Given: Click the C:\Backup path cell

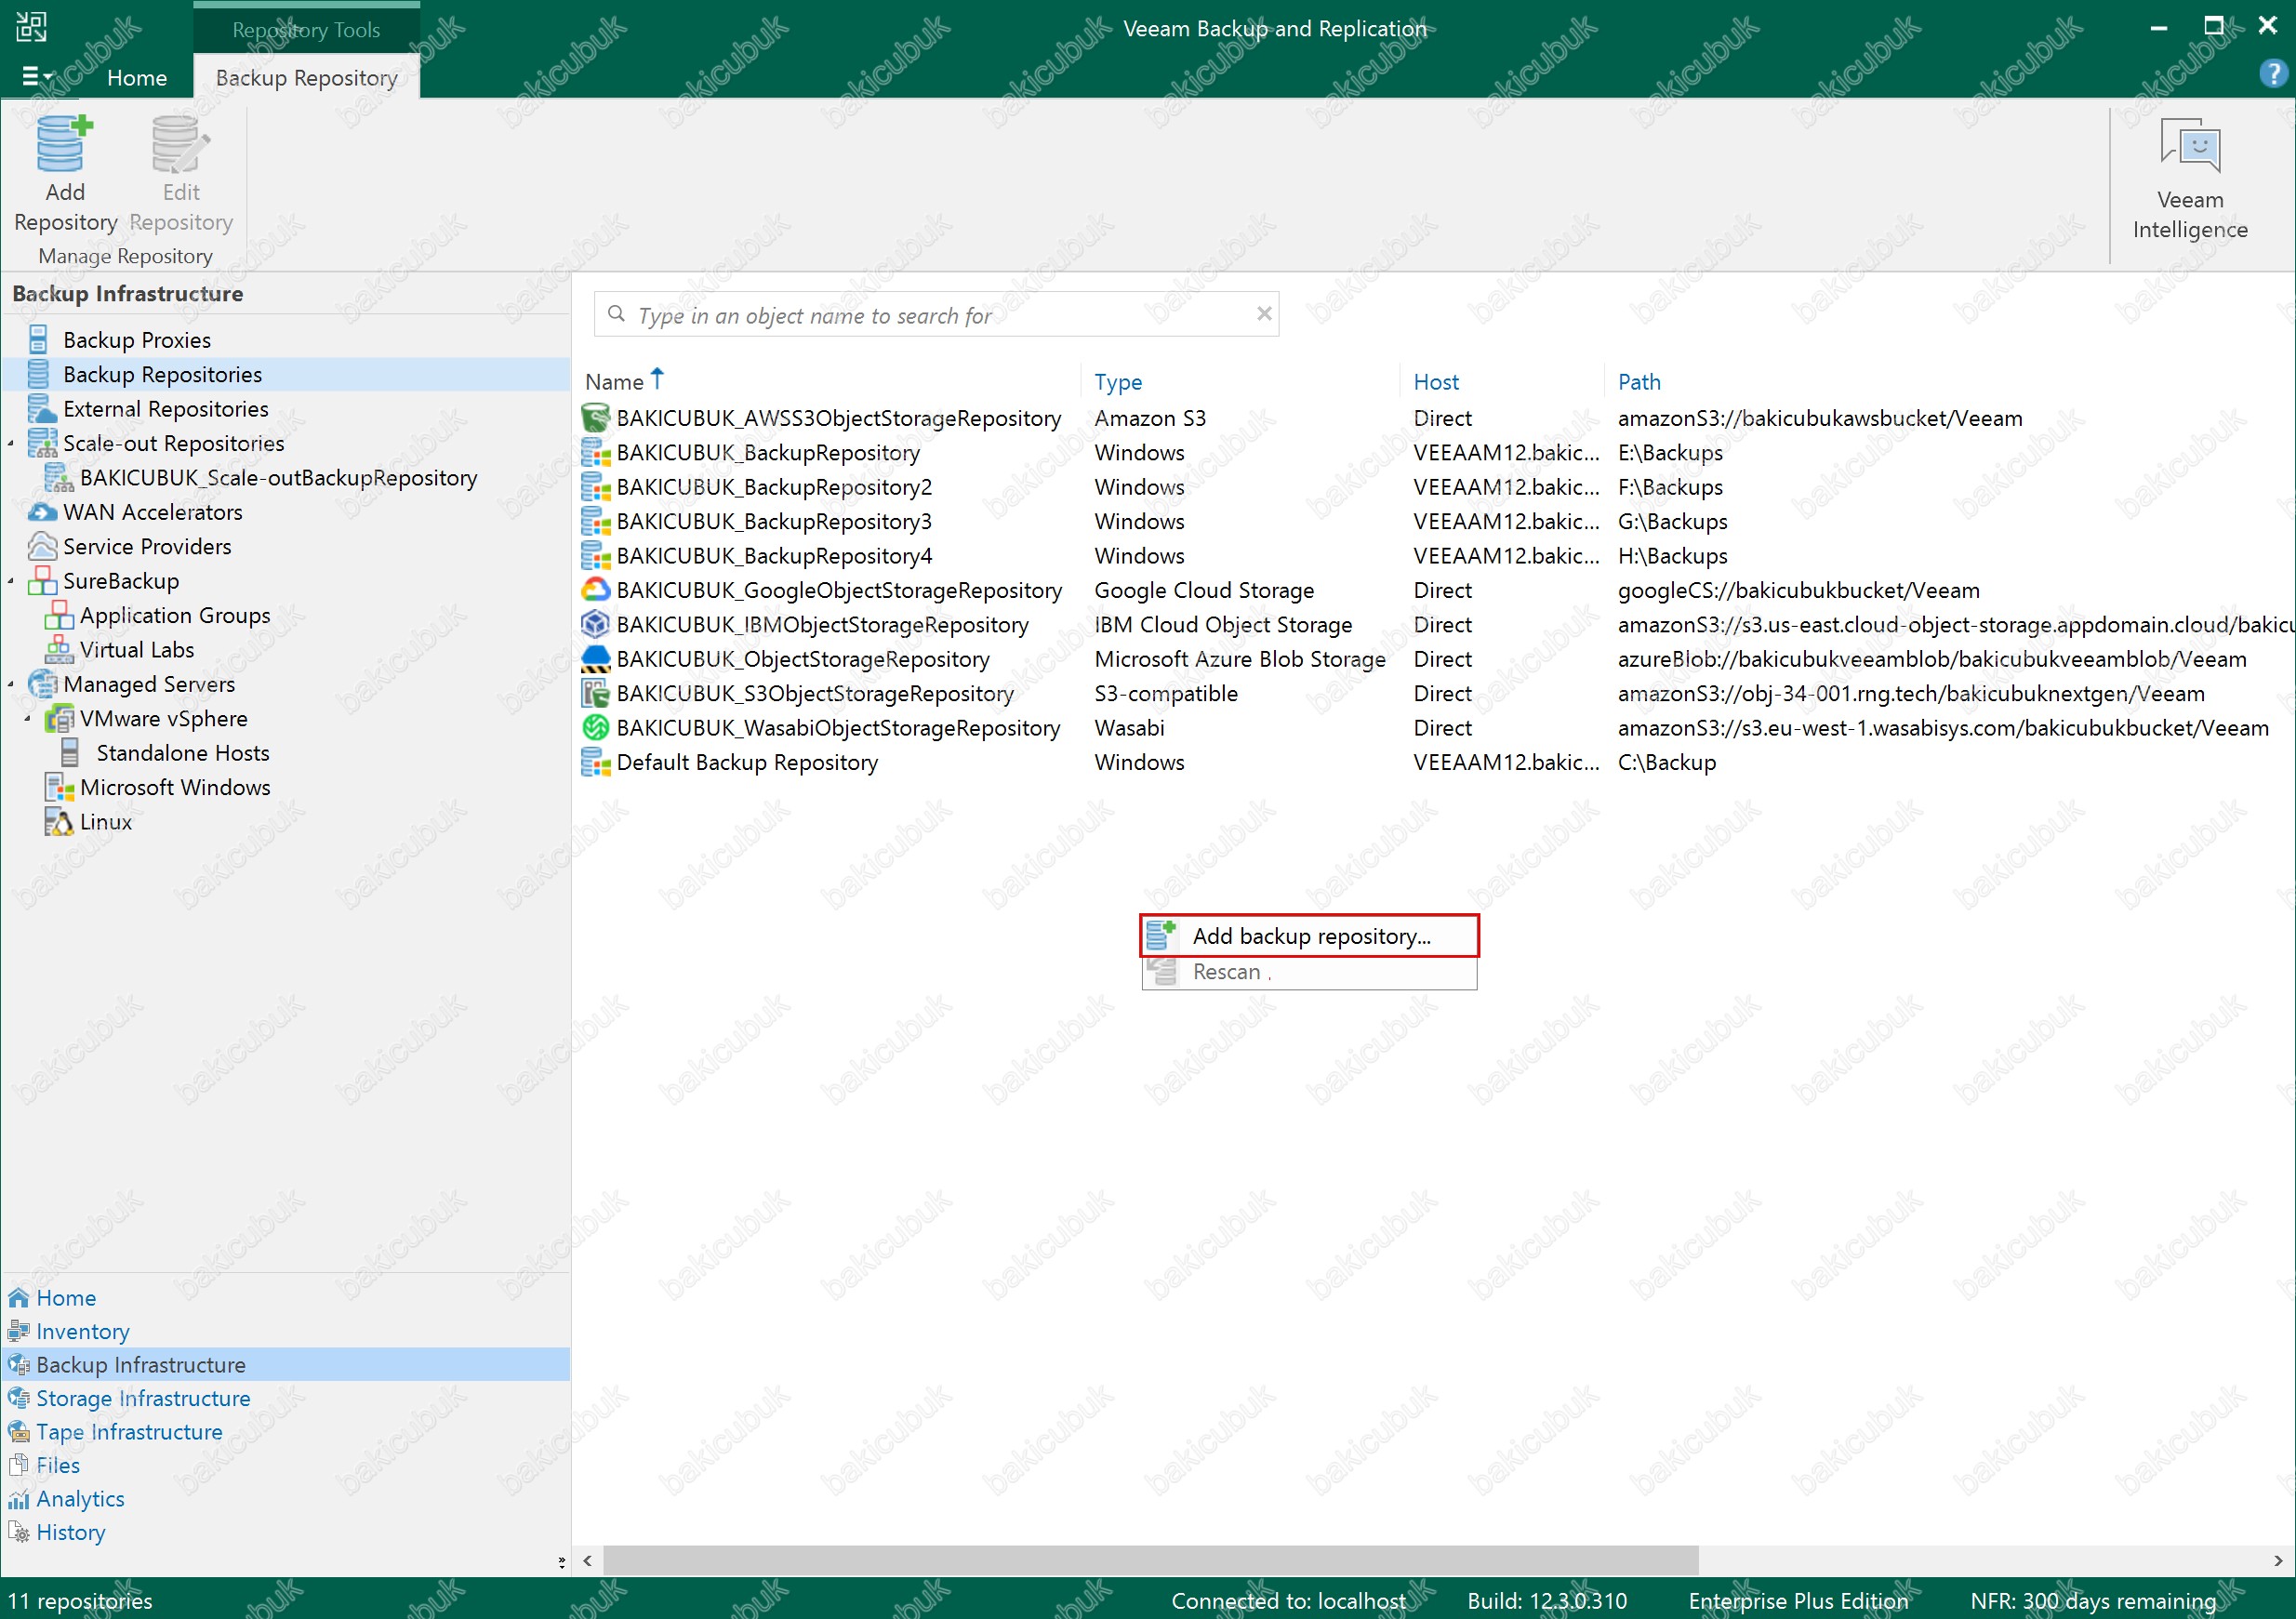Looking at the screenshot, I should pos(1666,762).
